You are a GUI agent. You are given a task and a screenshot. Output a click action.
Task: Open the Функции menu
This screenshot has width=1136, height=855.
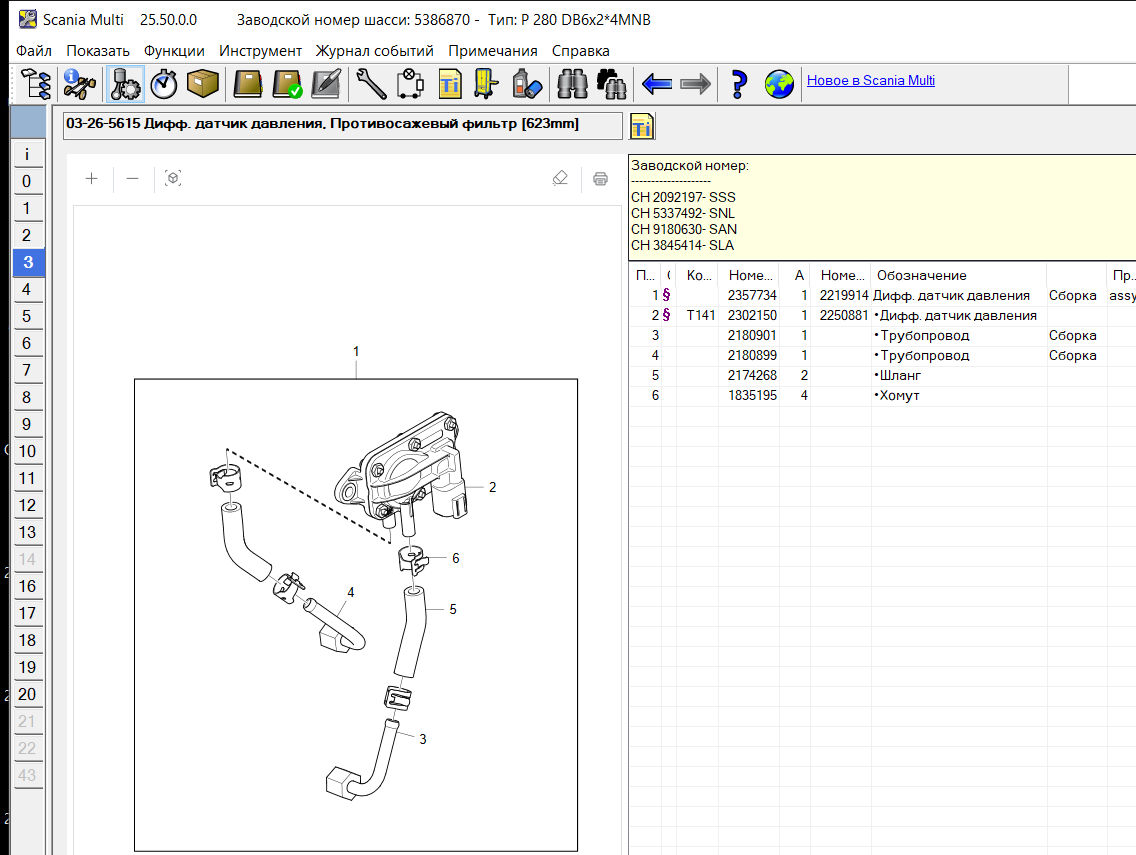[x=174, y=51]
